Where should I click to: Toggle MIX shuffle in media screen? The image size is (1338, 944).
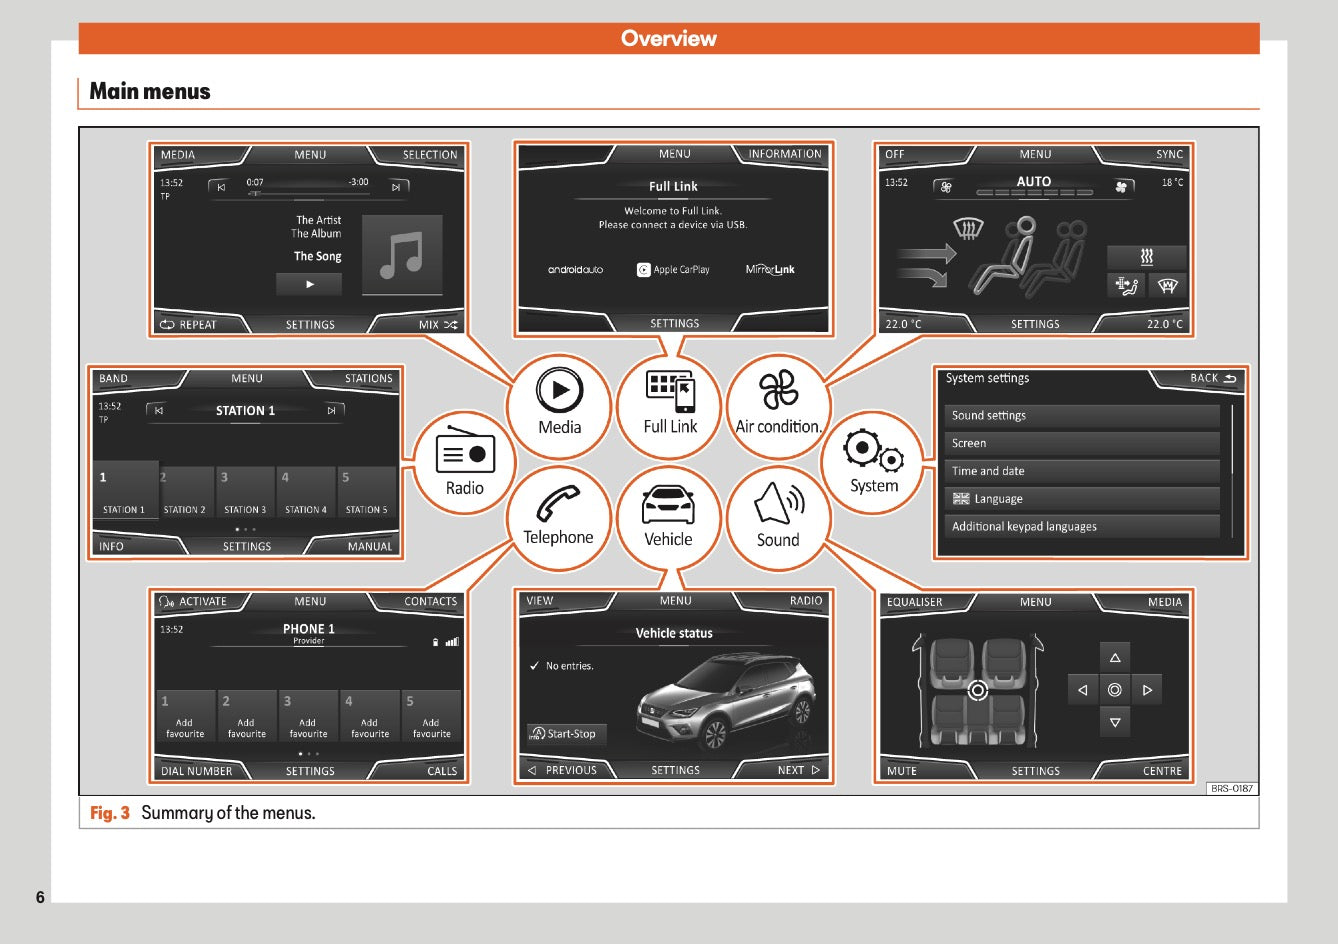[436, 324]
